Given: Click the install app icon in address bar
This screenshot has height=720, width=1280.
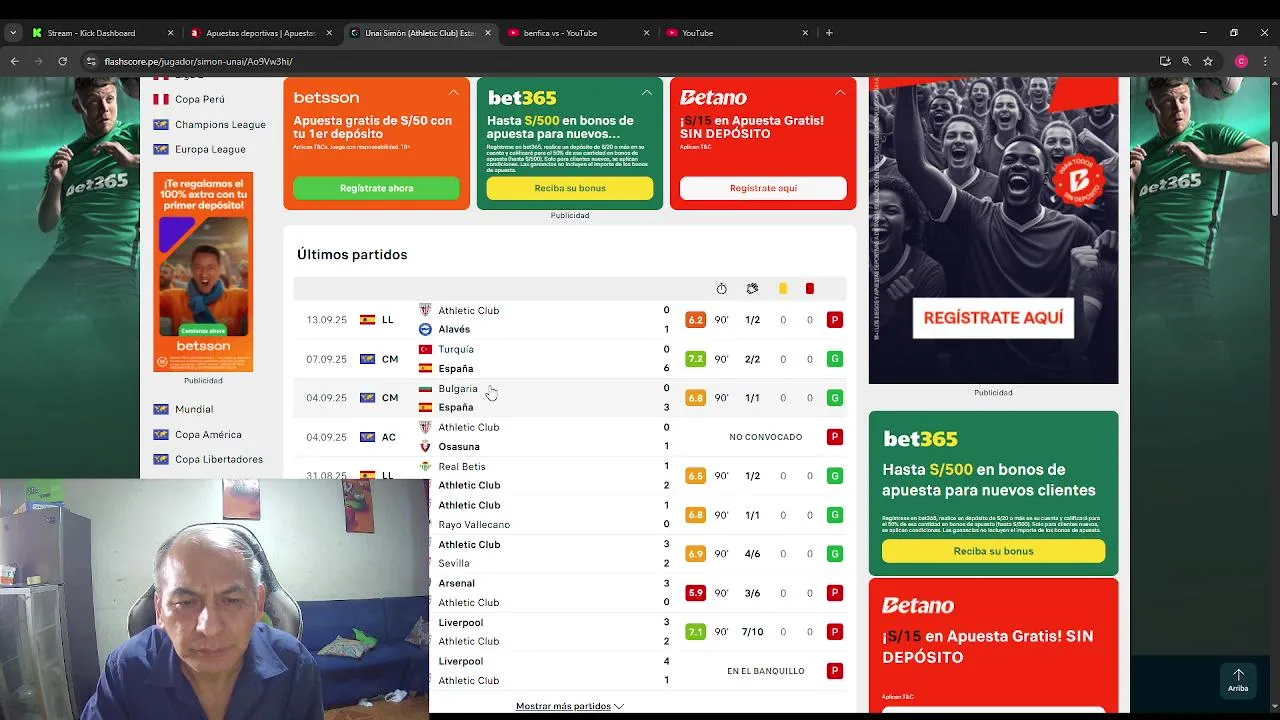Looking at the screenshot, I should point(1165,61).
